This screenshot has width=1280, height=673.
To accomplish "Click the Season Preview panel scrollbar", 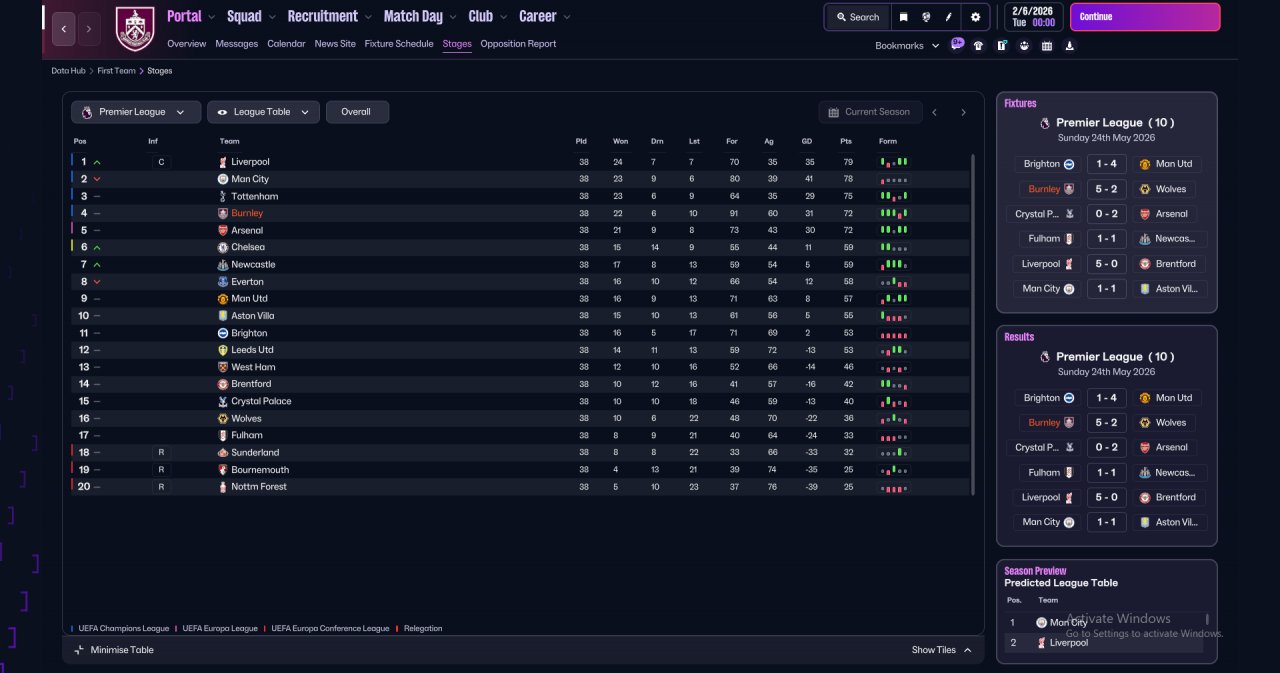I will point(1207,620).
